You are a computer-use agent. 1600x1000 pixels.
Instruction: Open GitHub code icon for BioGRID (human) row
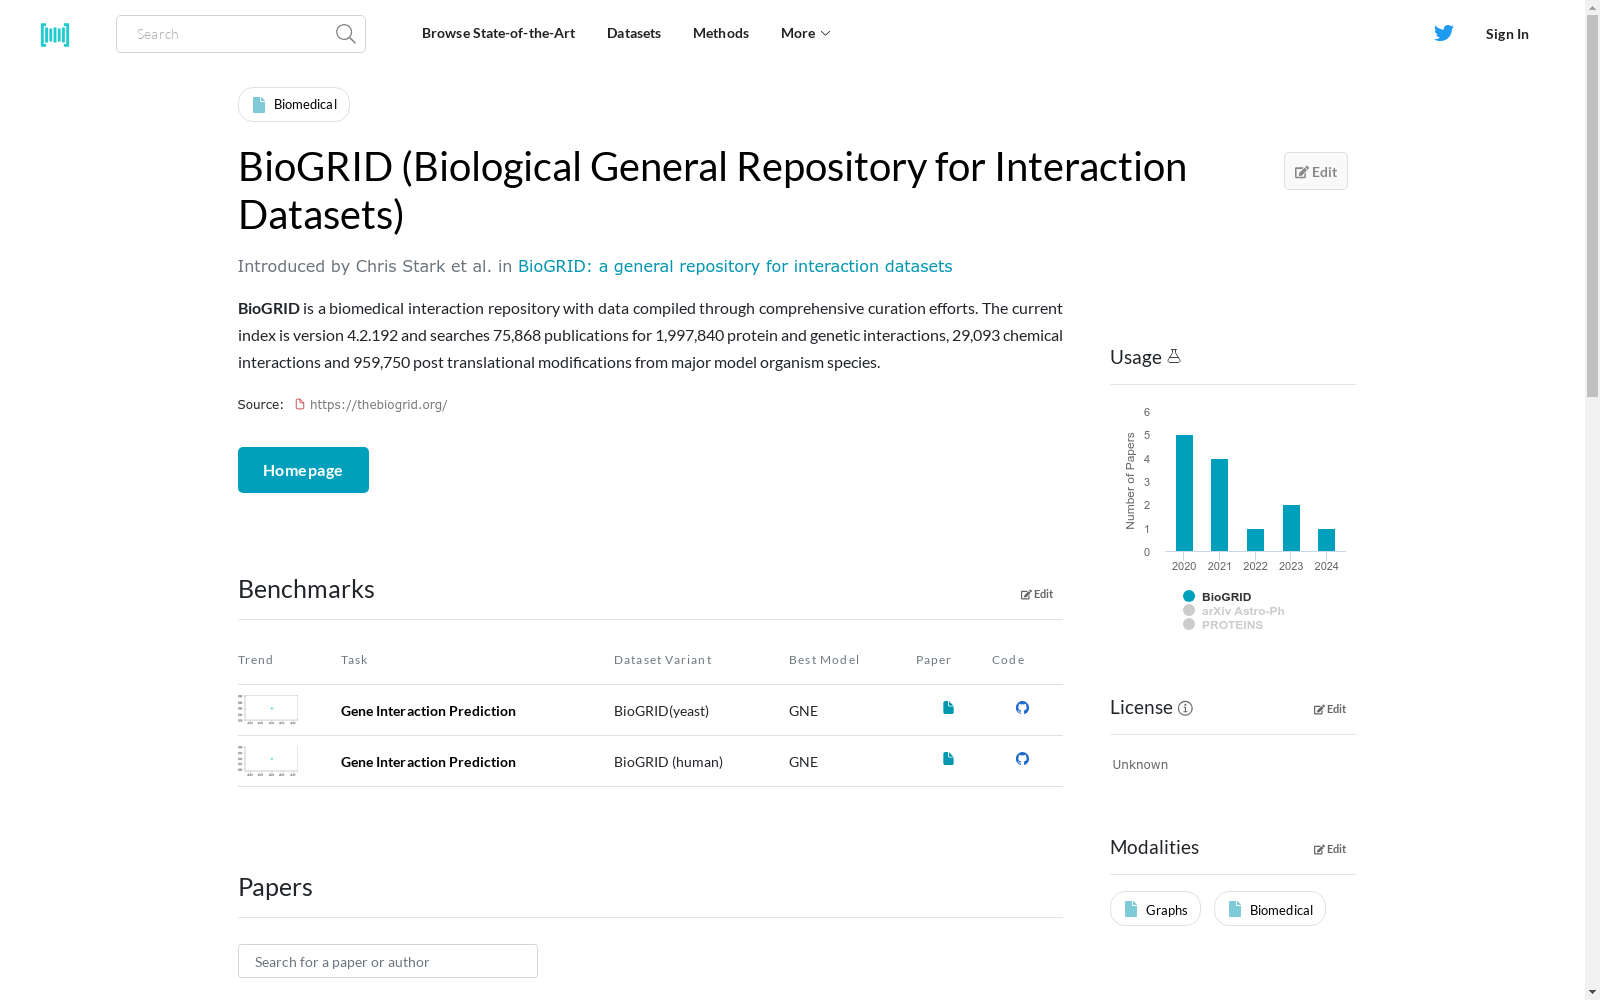1022,759
